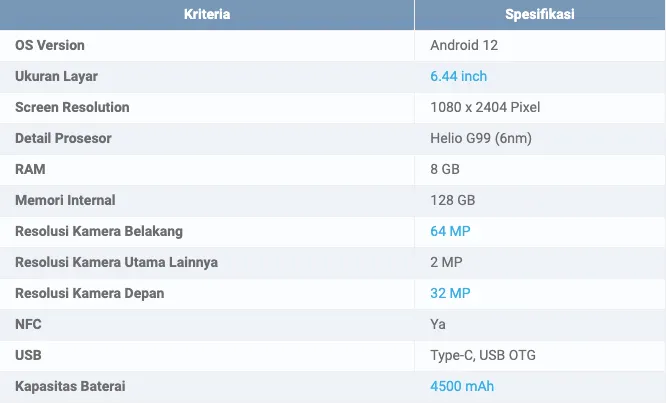Click the 32 MP front camera link
The image size is (666, 403).
point(450,293)
